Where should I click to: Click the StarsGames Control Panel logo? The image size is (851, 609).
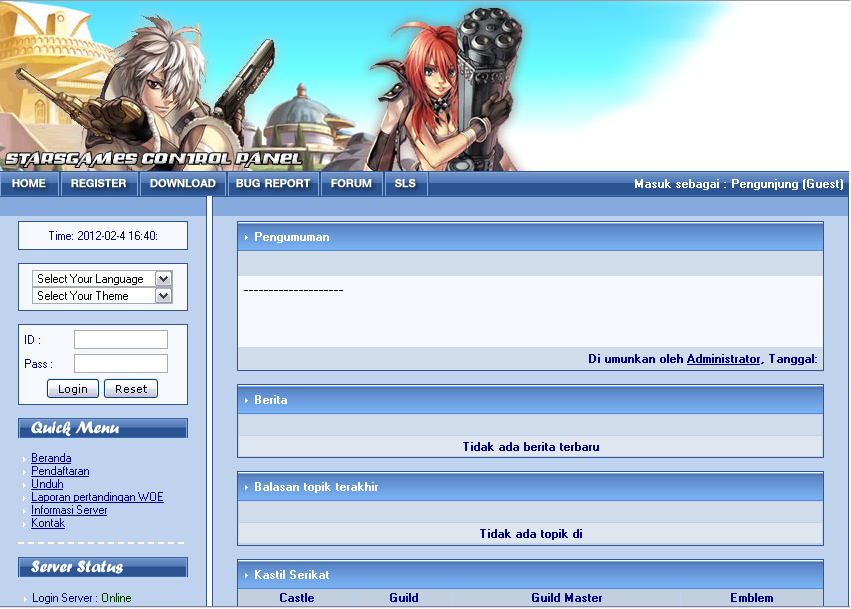point(153,158)
